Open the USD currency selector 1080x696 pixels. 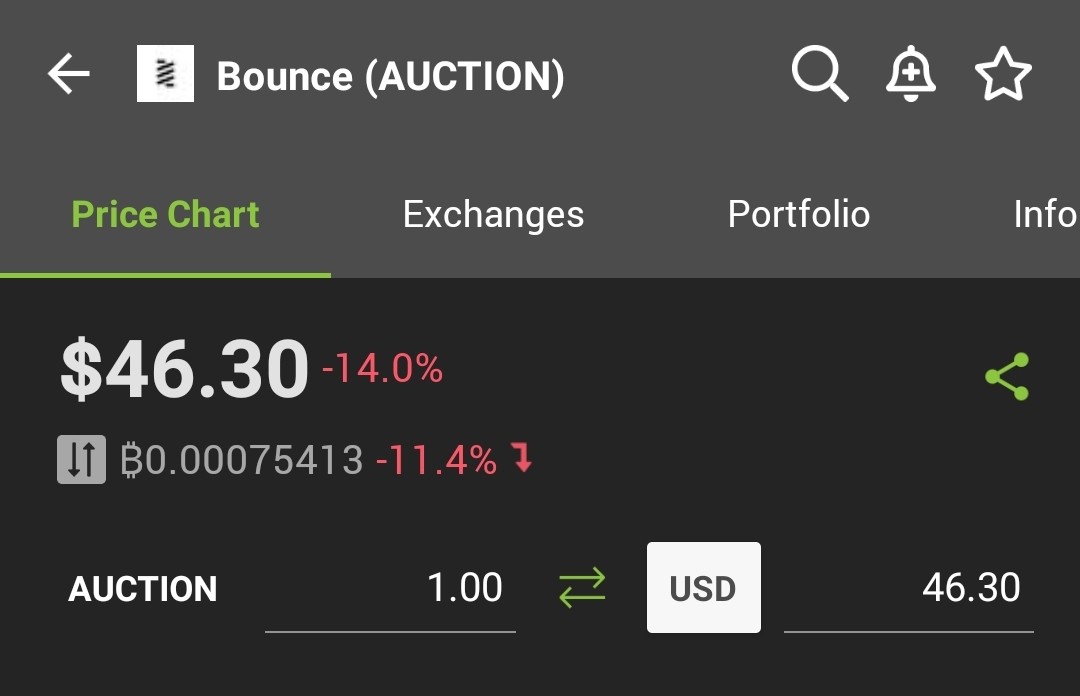[703, 587]
